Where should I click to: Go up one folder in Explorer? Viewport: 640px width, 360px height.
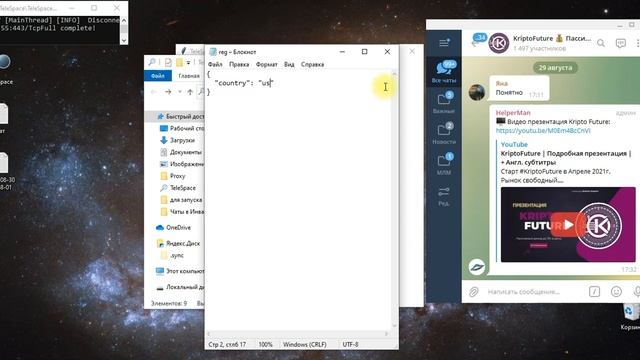point(190,92)
